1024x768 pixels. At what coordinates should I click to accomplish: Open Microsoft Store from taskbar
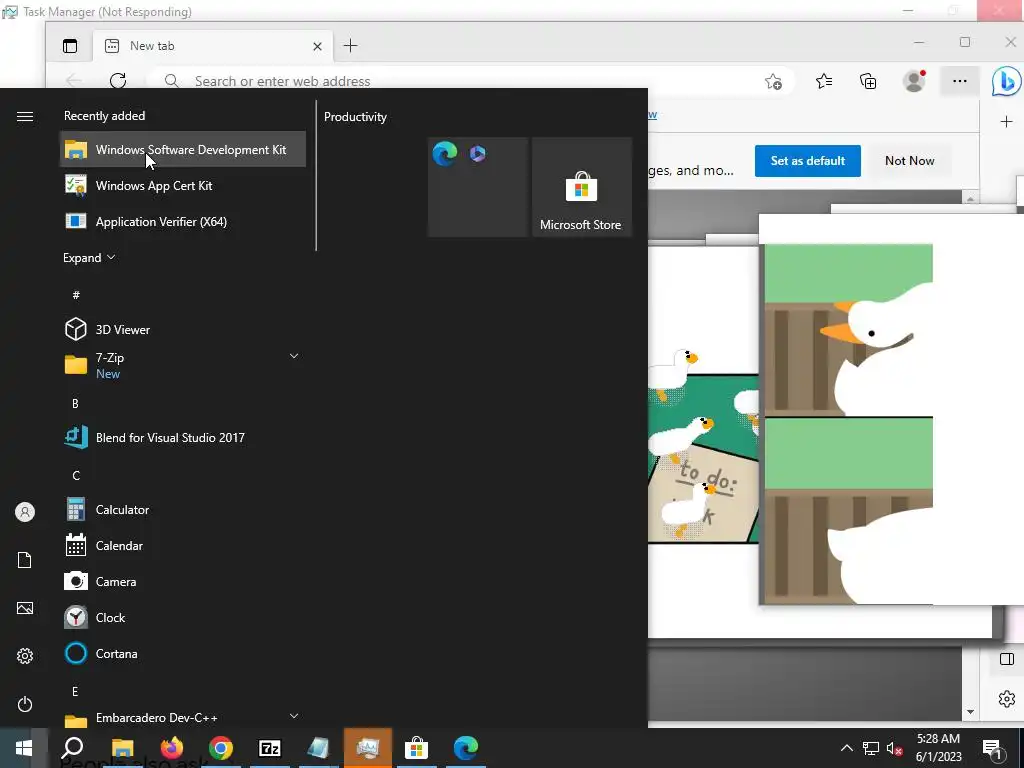pyautogui.click(x=416, y=748)
